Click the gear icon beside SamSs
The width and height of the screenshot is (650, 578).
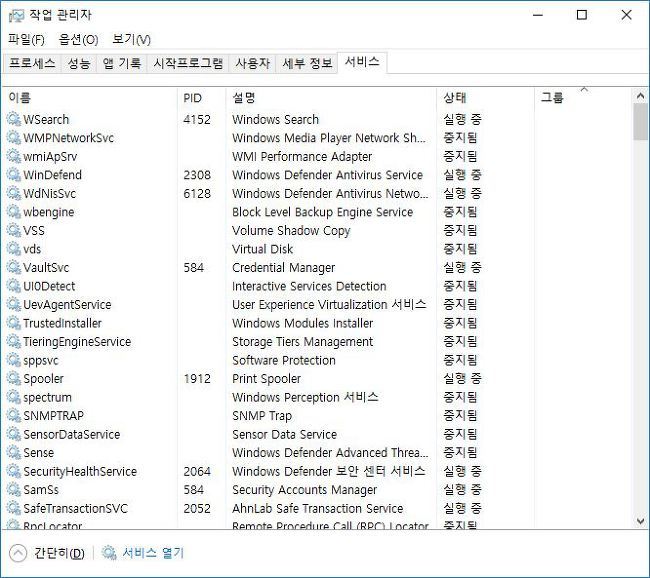(x=14, y=490)
